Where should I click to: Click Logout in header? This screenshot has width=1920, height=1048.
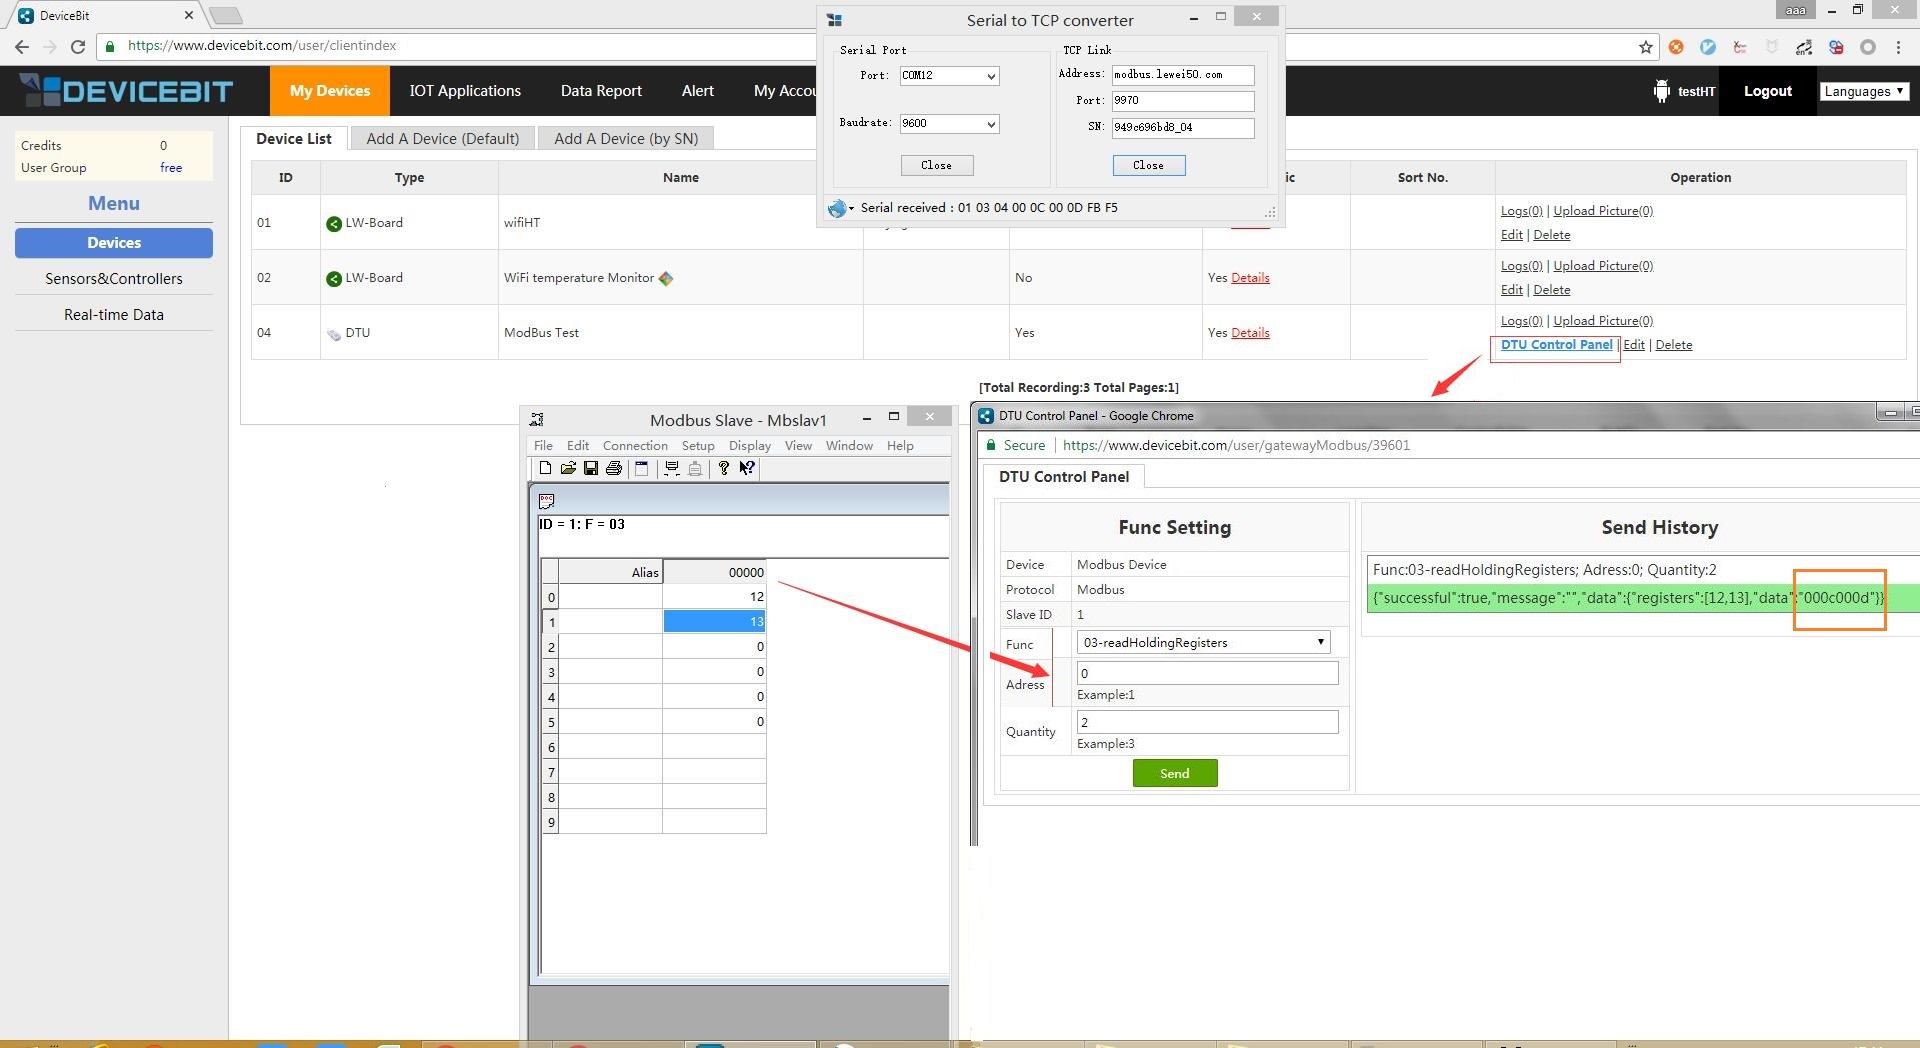1767,91
